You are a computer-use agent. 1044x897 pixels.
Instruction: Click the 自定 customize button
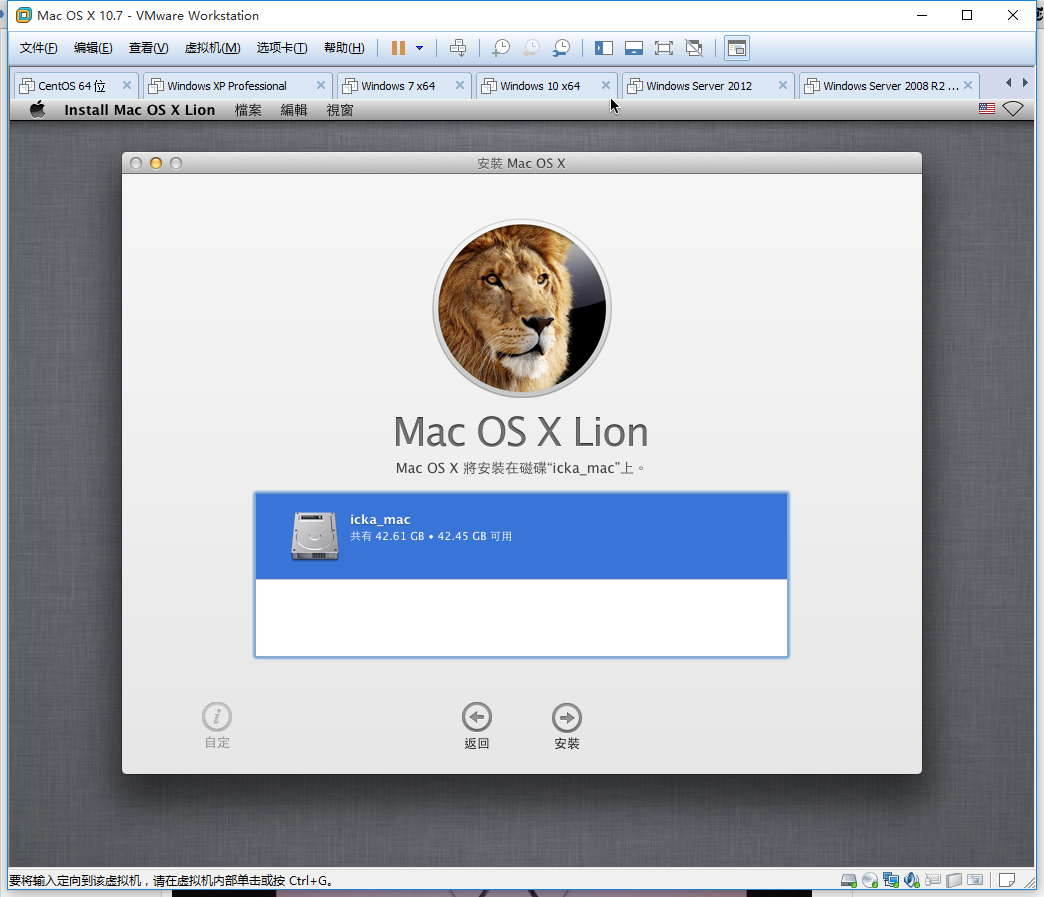click(x=217, y=726)
